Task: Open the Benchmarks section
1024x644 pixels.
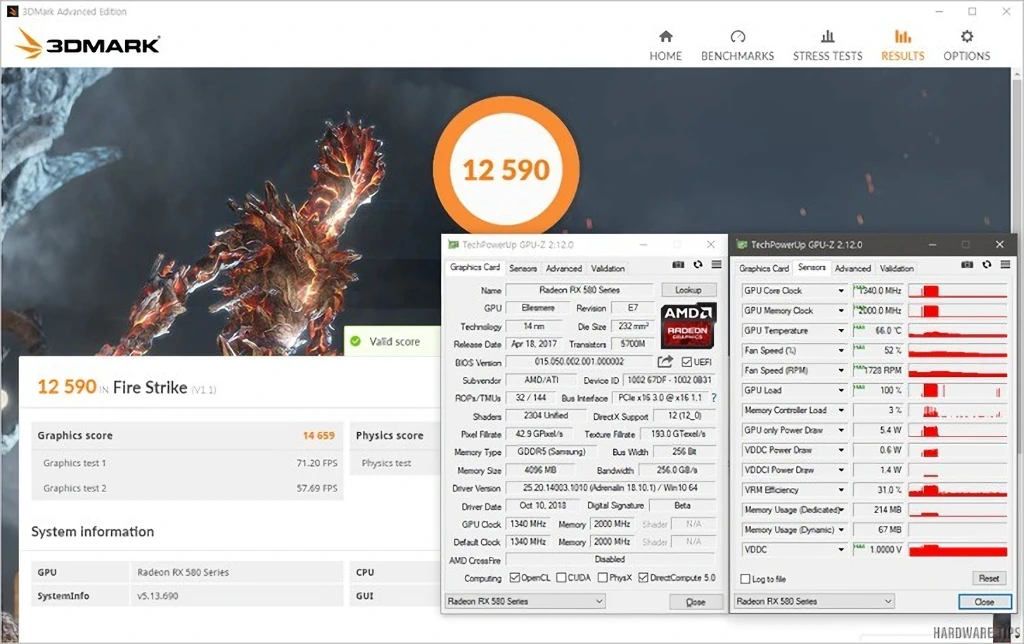Action: (737, 46)
